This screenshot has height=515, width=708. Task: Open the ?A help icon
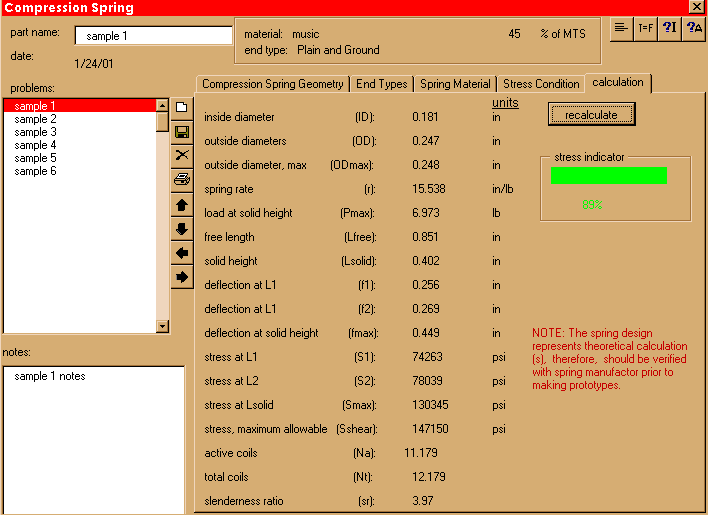[x=694, y=29]
